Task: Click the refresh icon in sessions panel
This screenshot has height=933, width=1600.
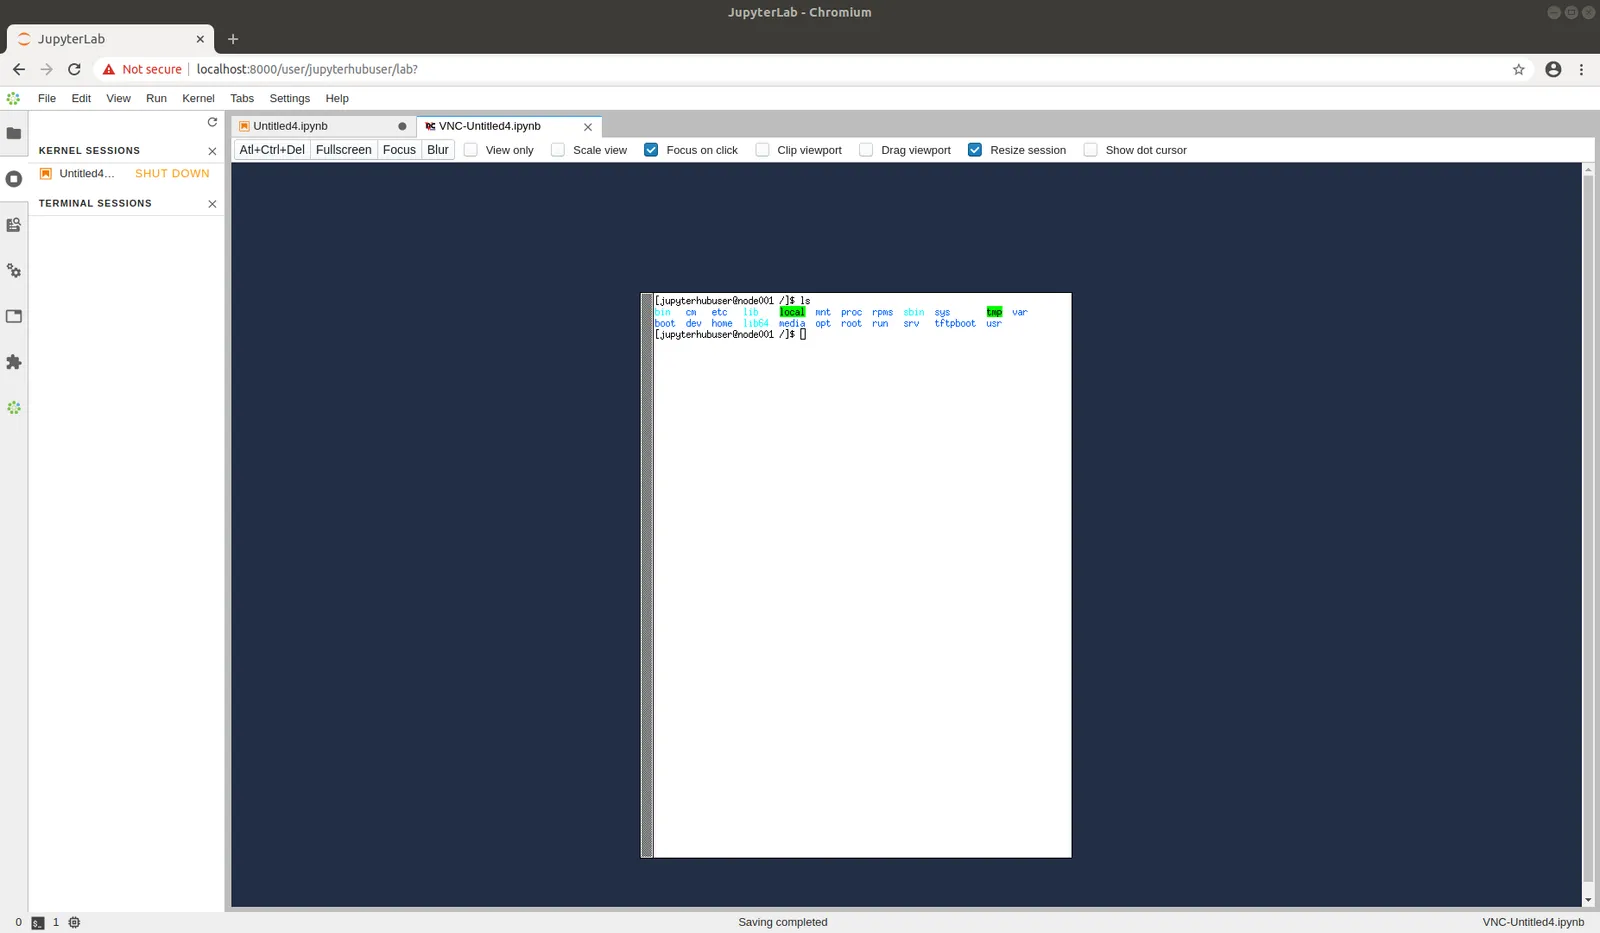Action: click(x=212, y=122)
